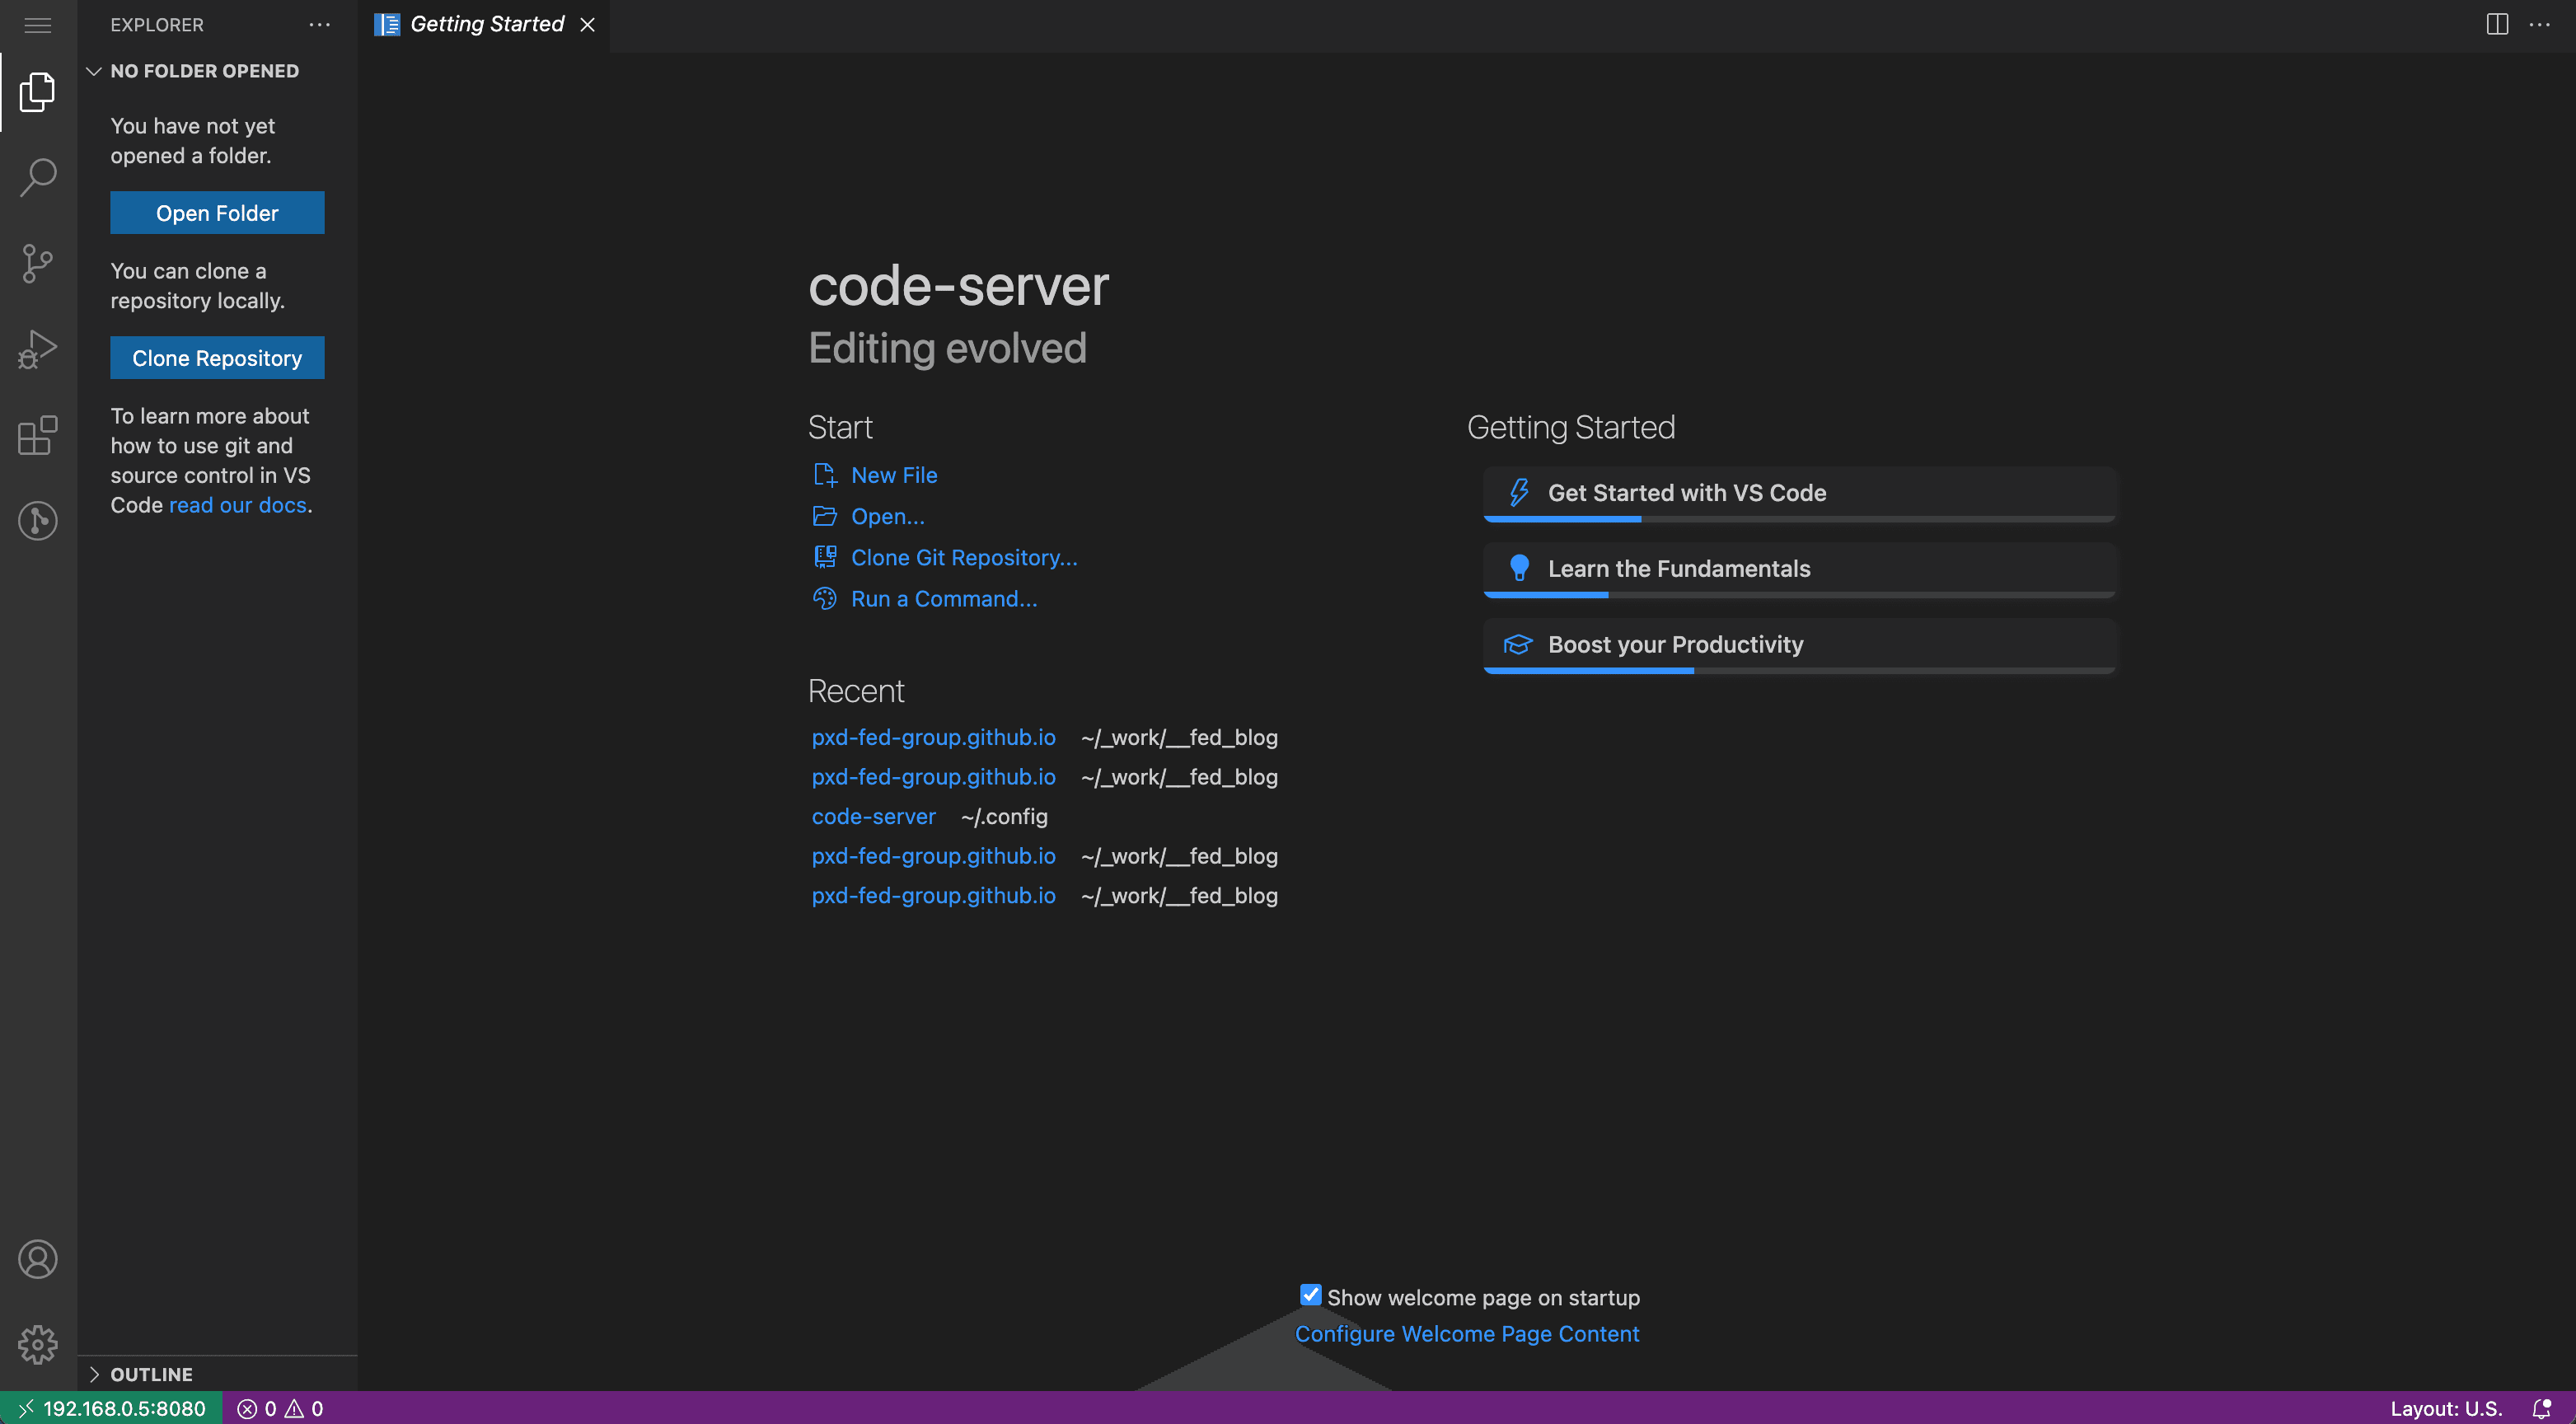Uncheck Show welcome page on startup
This screenshot has height=1424, width=2576.
pos(1310,1295)
